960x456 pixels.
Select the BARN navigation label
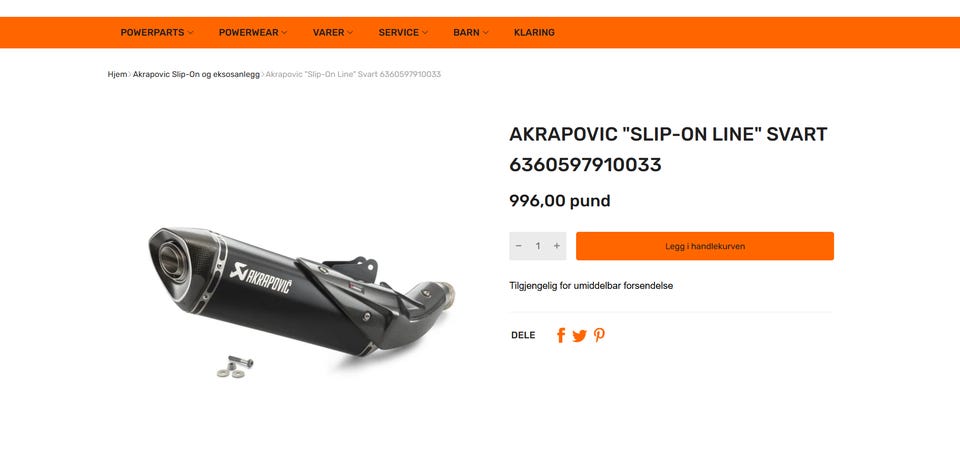coord(466,32)
